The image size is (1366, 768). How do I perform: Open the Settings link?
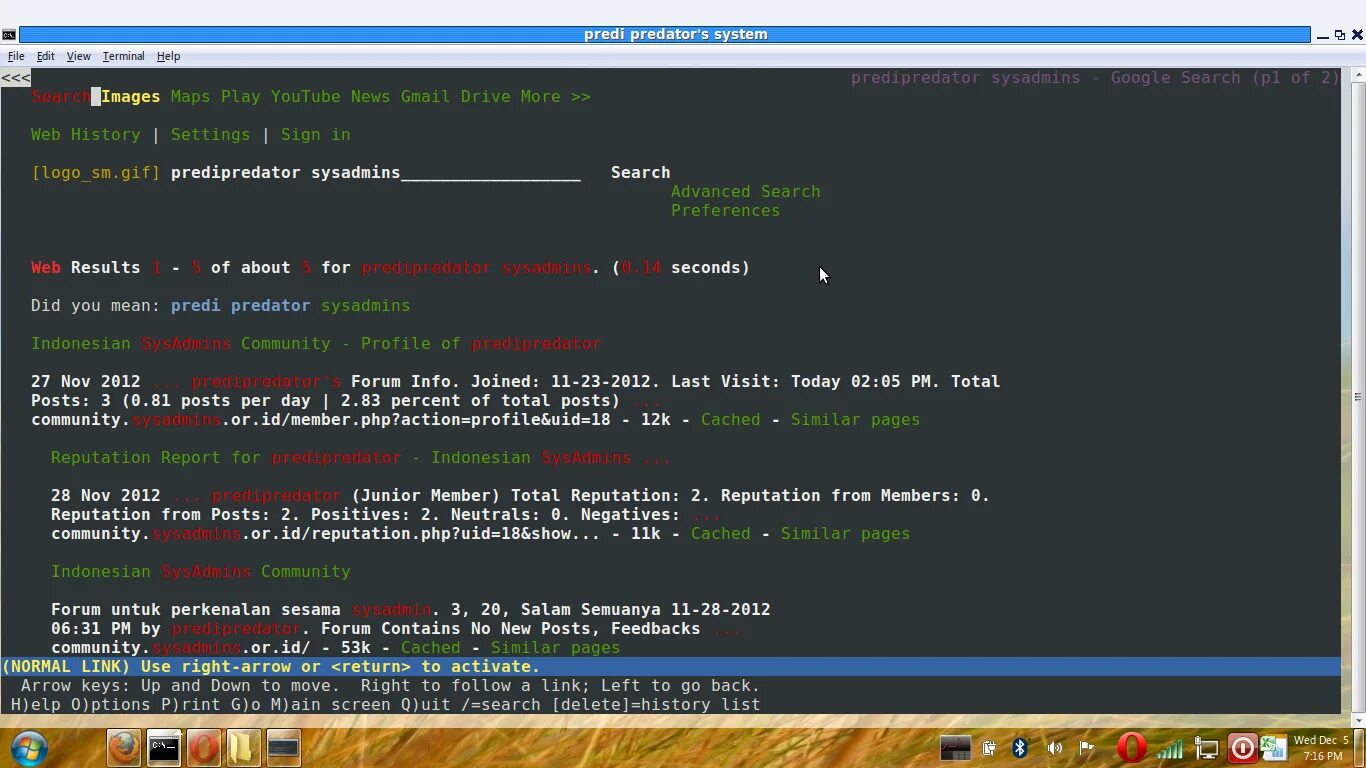click(x=210, y=135)
